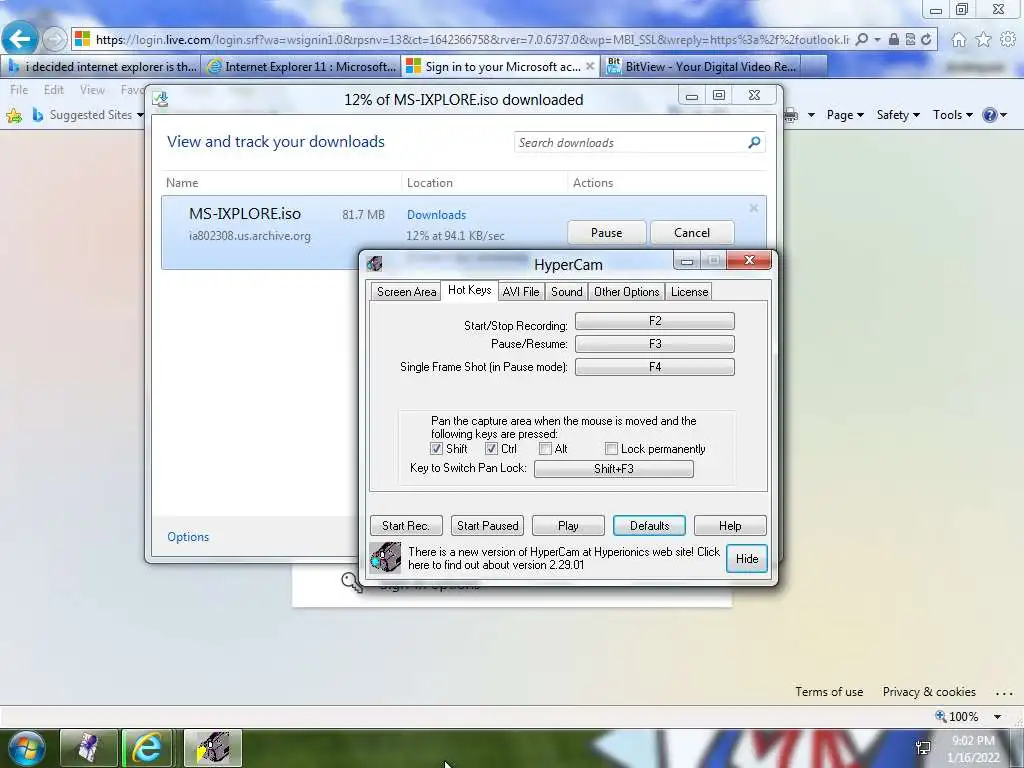Click the Start Paused button
Screen dimensions: 1024x768
pos(487,526)
